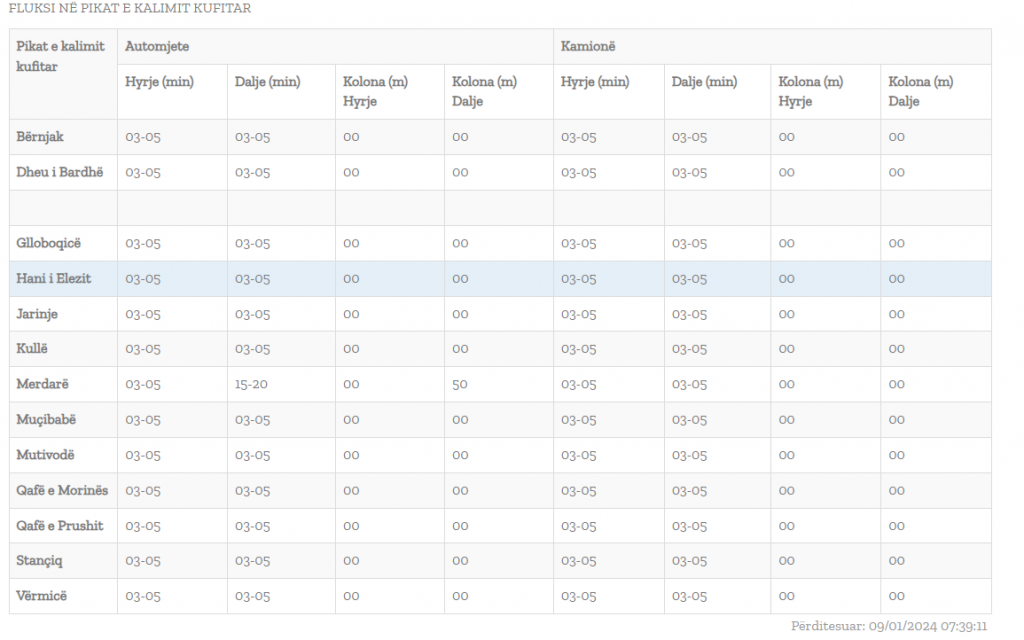Click the Jarinje row label
Image resolution: width=1024 pixels, height=640 pixels.
click(x=37, y=314)
